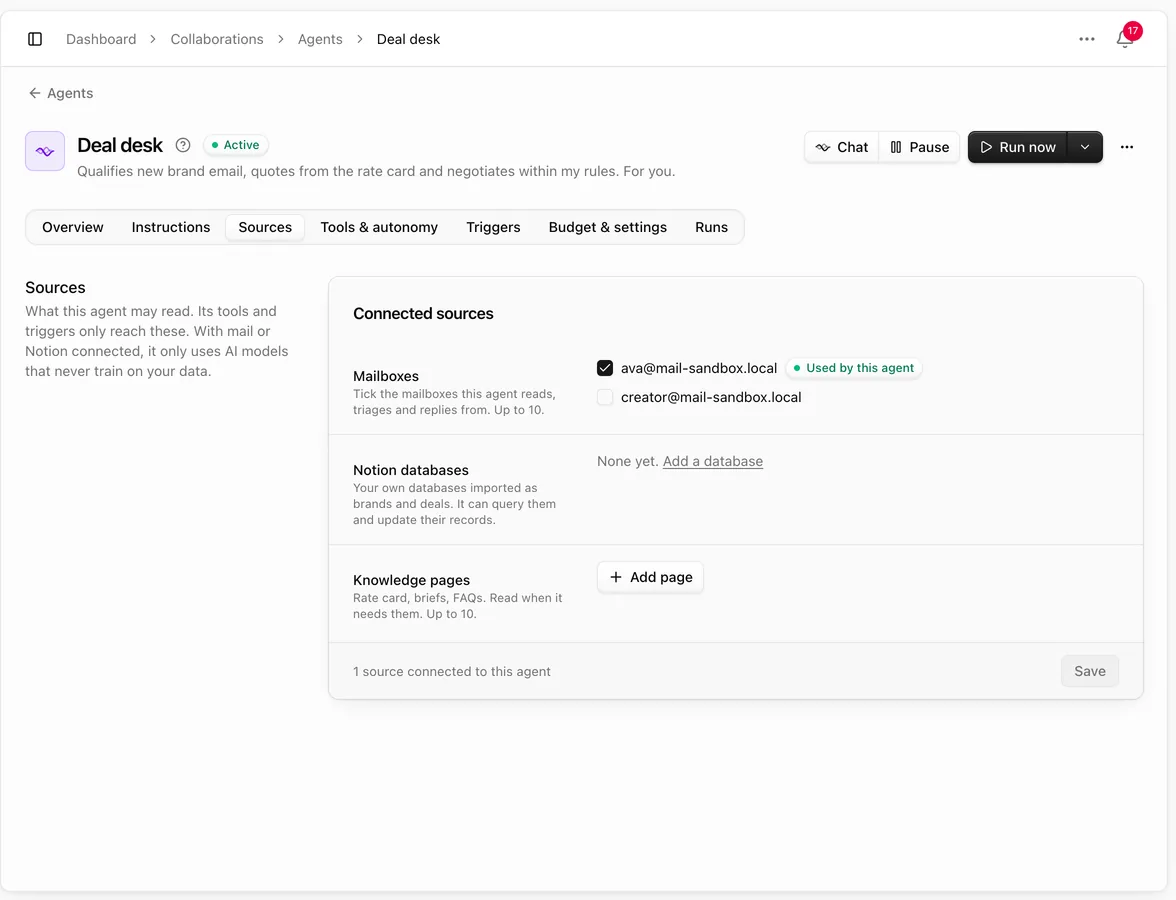
Task: Switch to the Overview tab
Action: tap(73, 227)
